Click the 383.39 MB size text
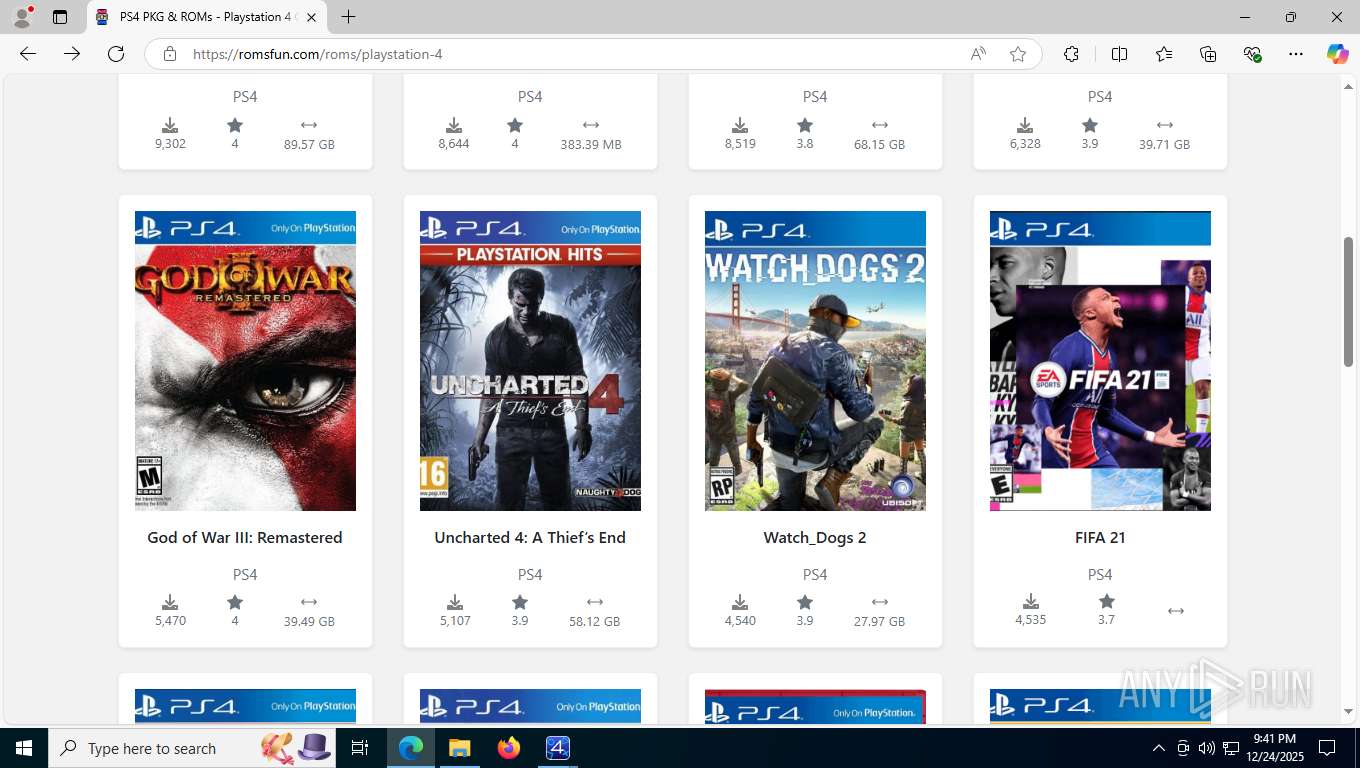1360x768 pixels. click(x=591, y=144)
